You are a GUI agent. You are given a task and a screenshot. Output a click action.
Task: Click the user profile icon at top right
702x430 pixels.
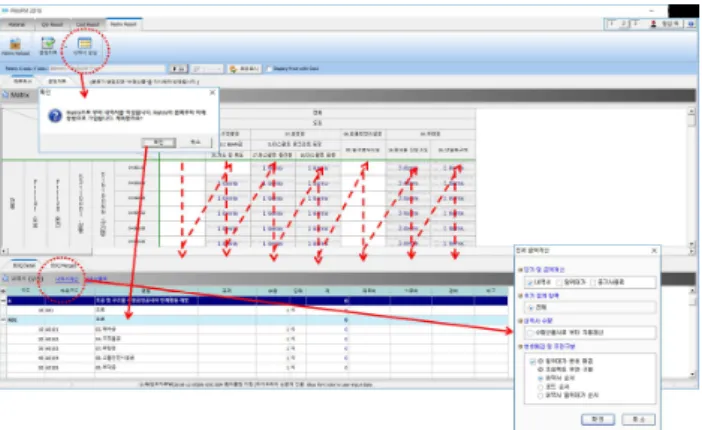coord(653,24)
